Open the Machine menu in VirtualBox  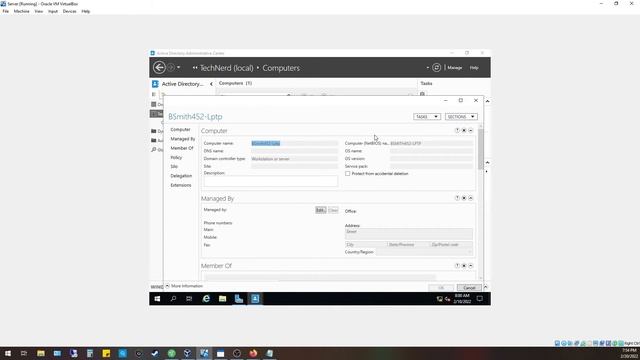click(21, 11)
